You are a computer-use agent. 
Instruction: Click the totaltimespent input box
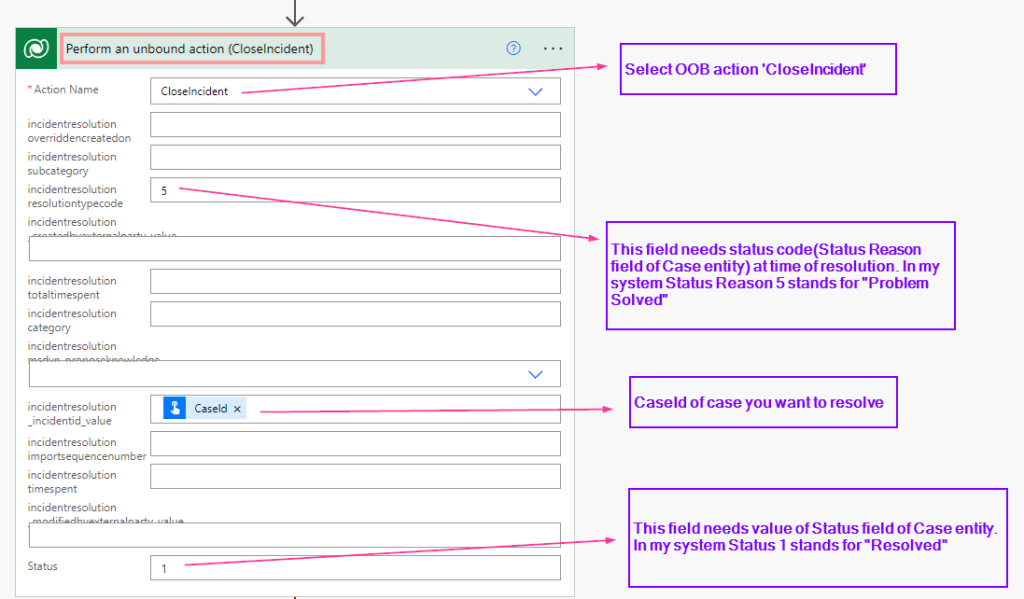(x=355, y=282)
